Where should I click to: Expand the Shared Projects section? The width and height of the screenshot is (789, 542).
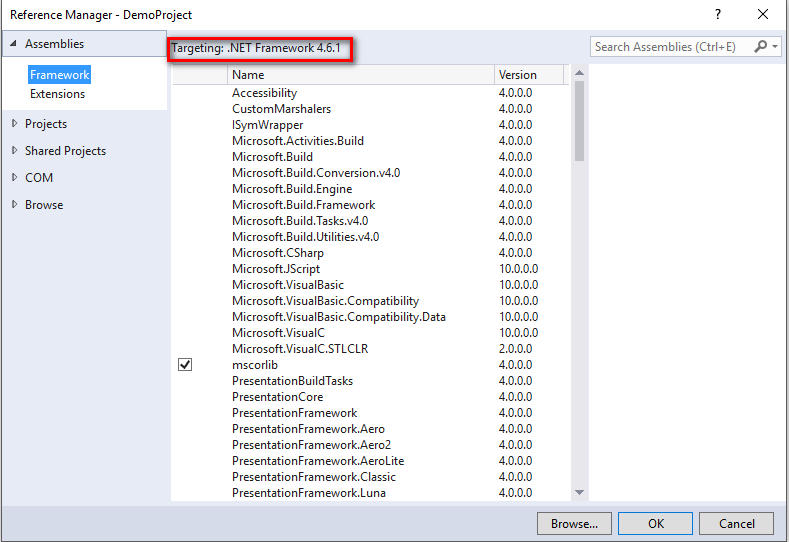tap(14, 150)
